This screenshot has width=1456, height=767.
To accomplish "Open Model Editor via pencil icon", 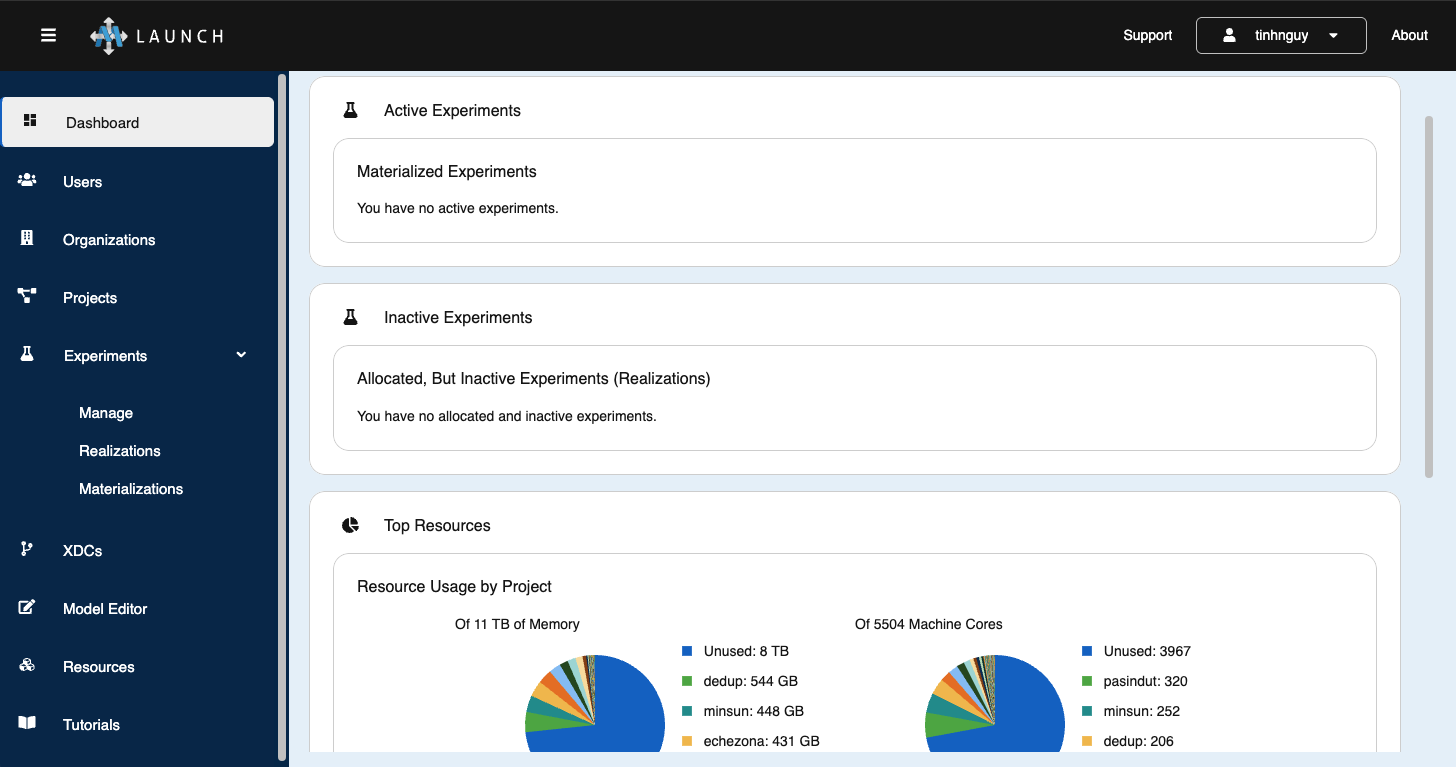I will tap(27, 607).
